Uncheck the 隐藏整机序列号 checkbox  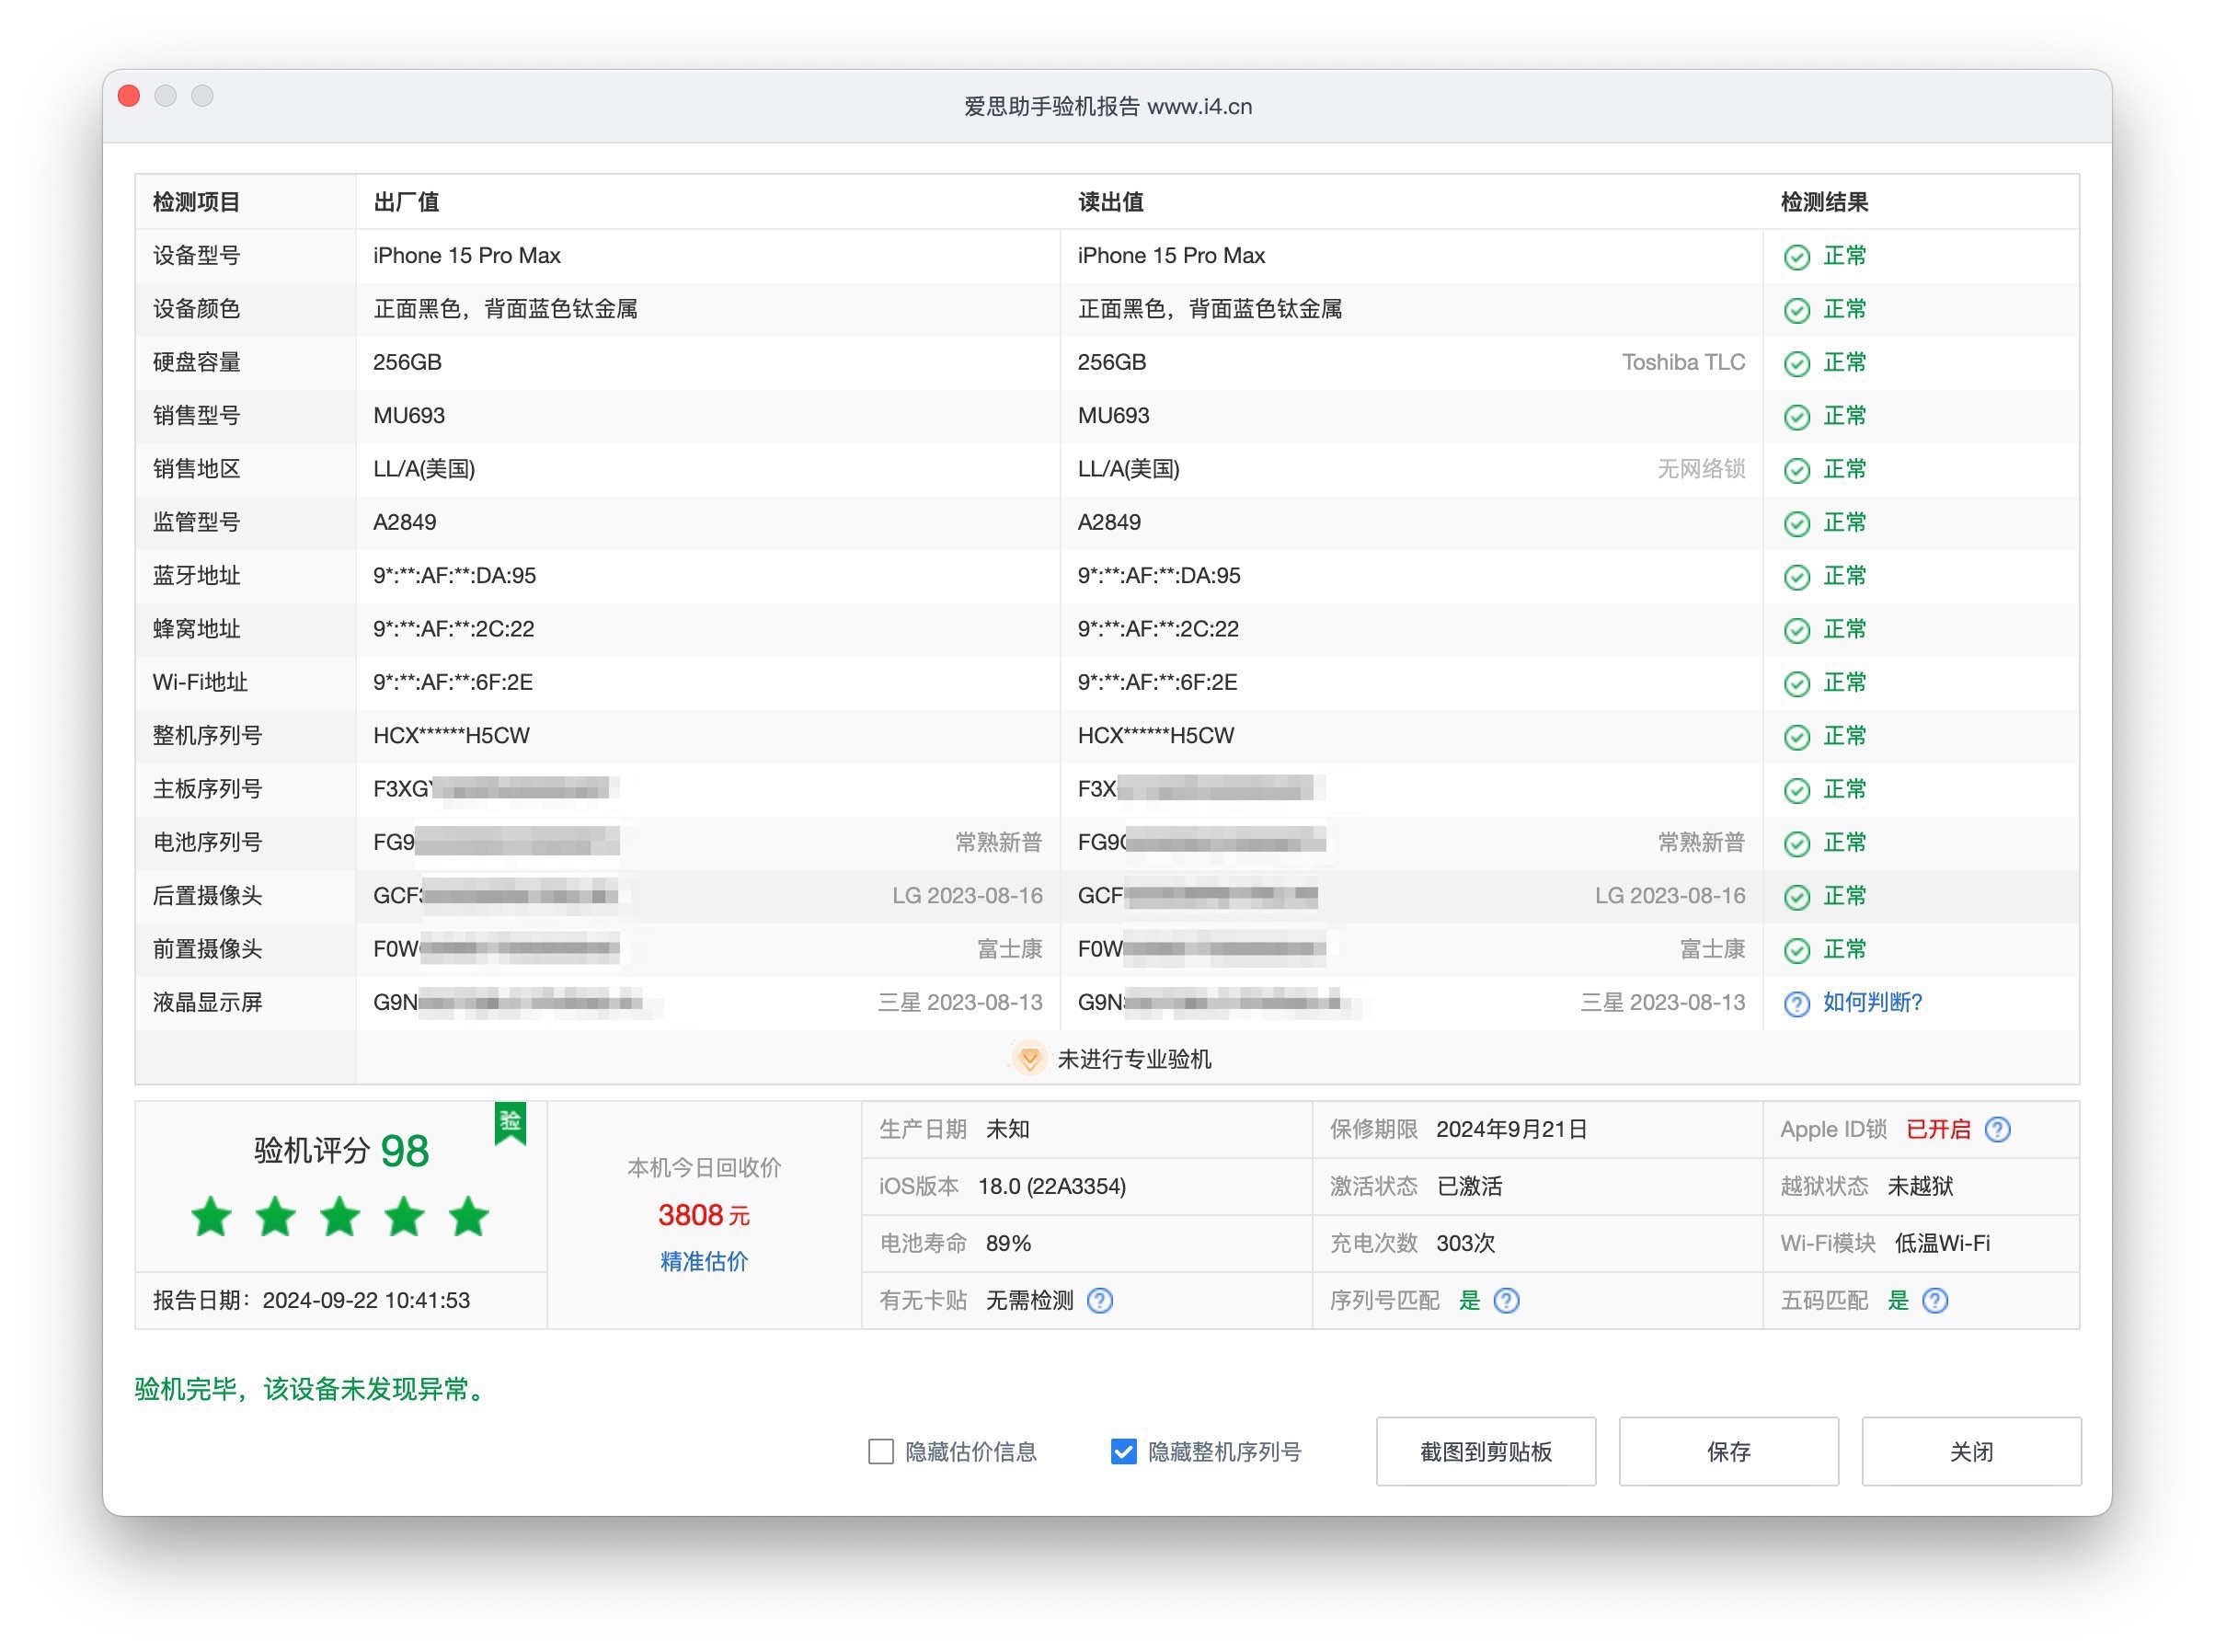1123,1451
